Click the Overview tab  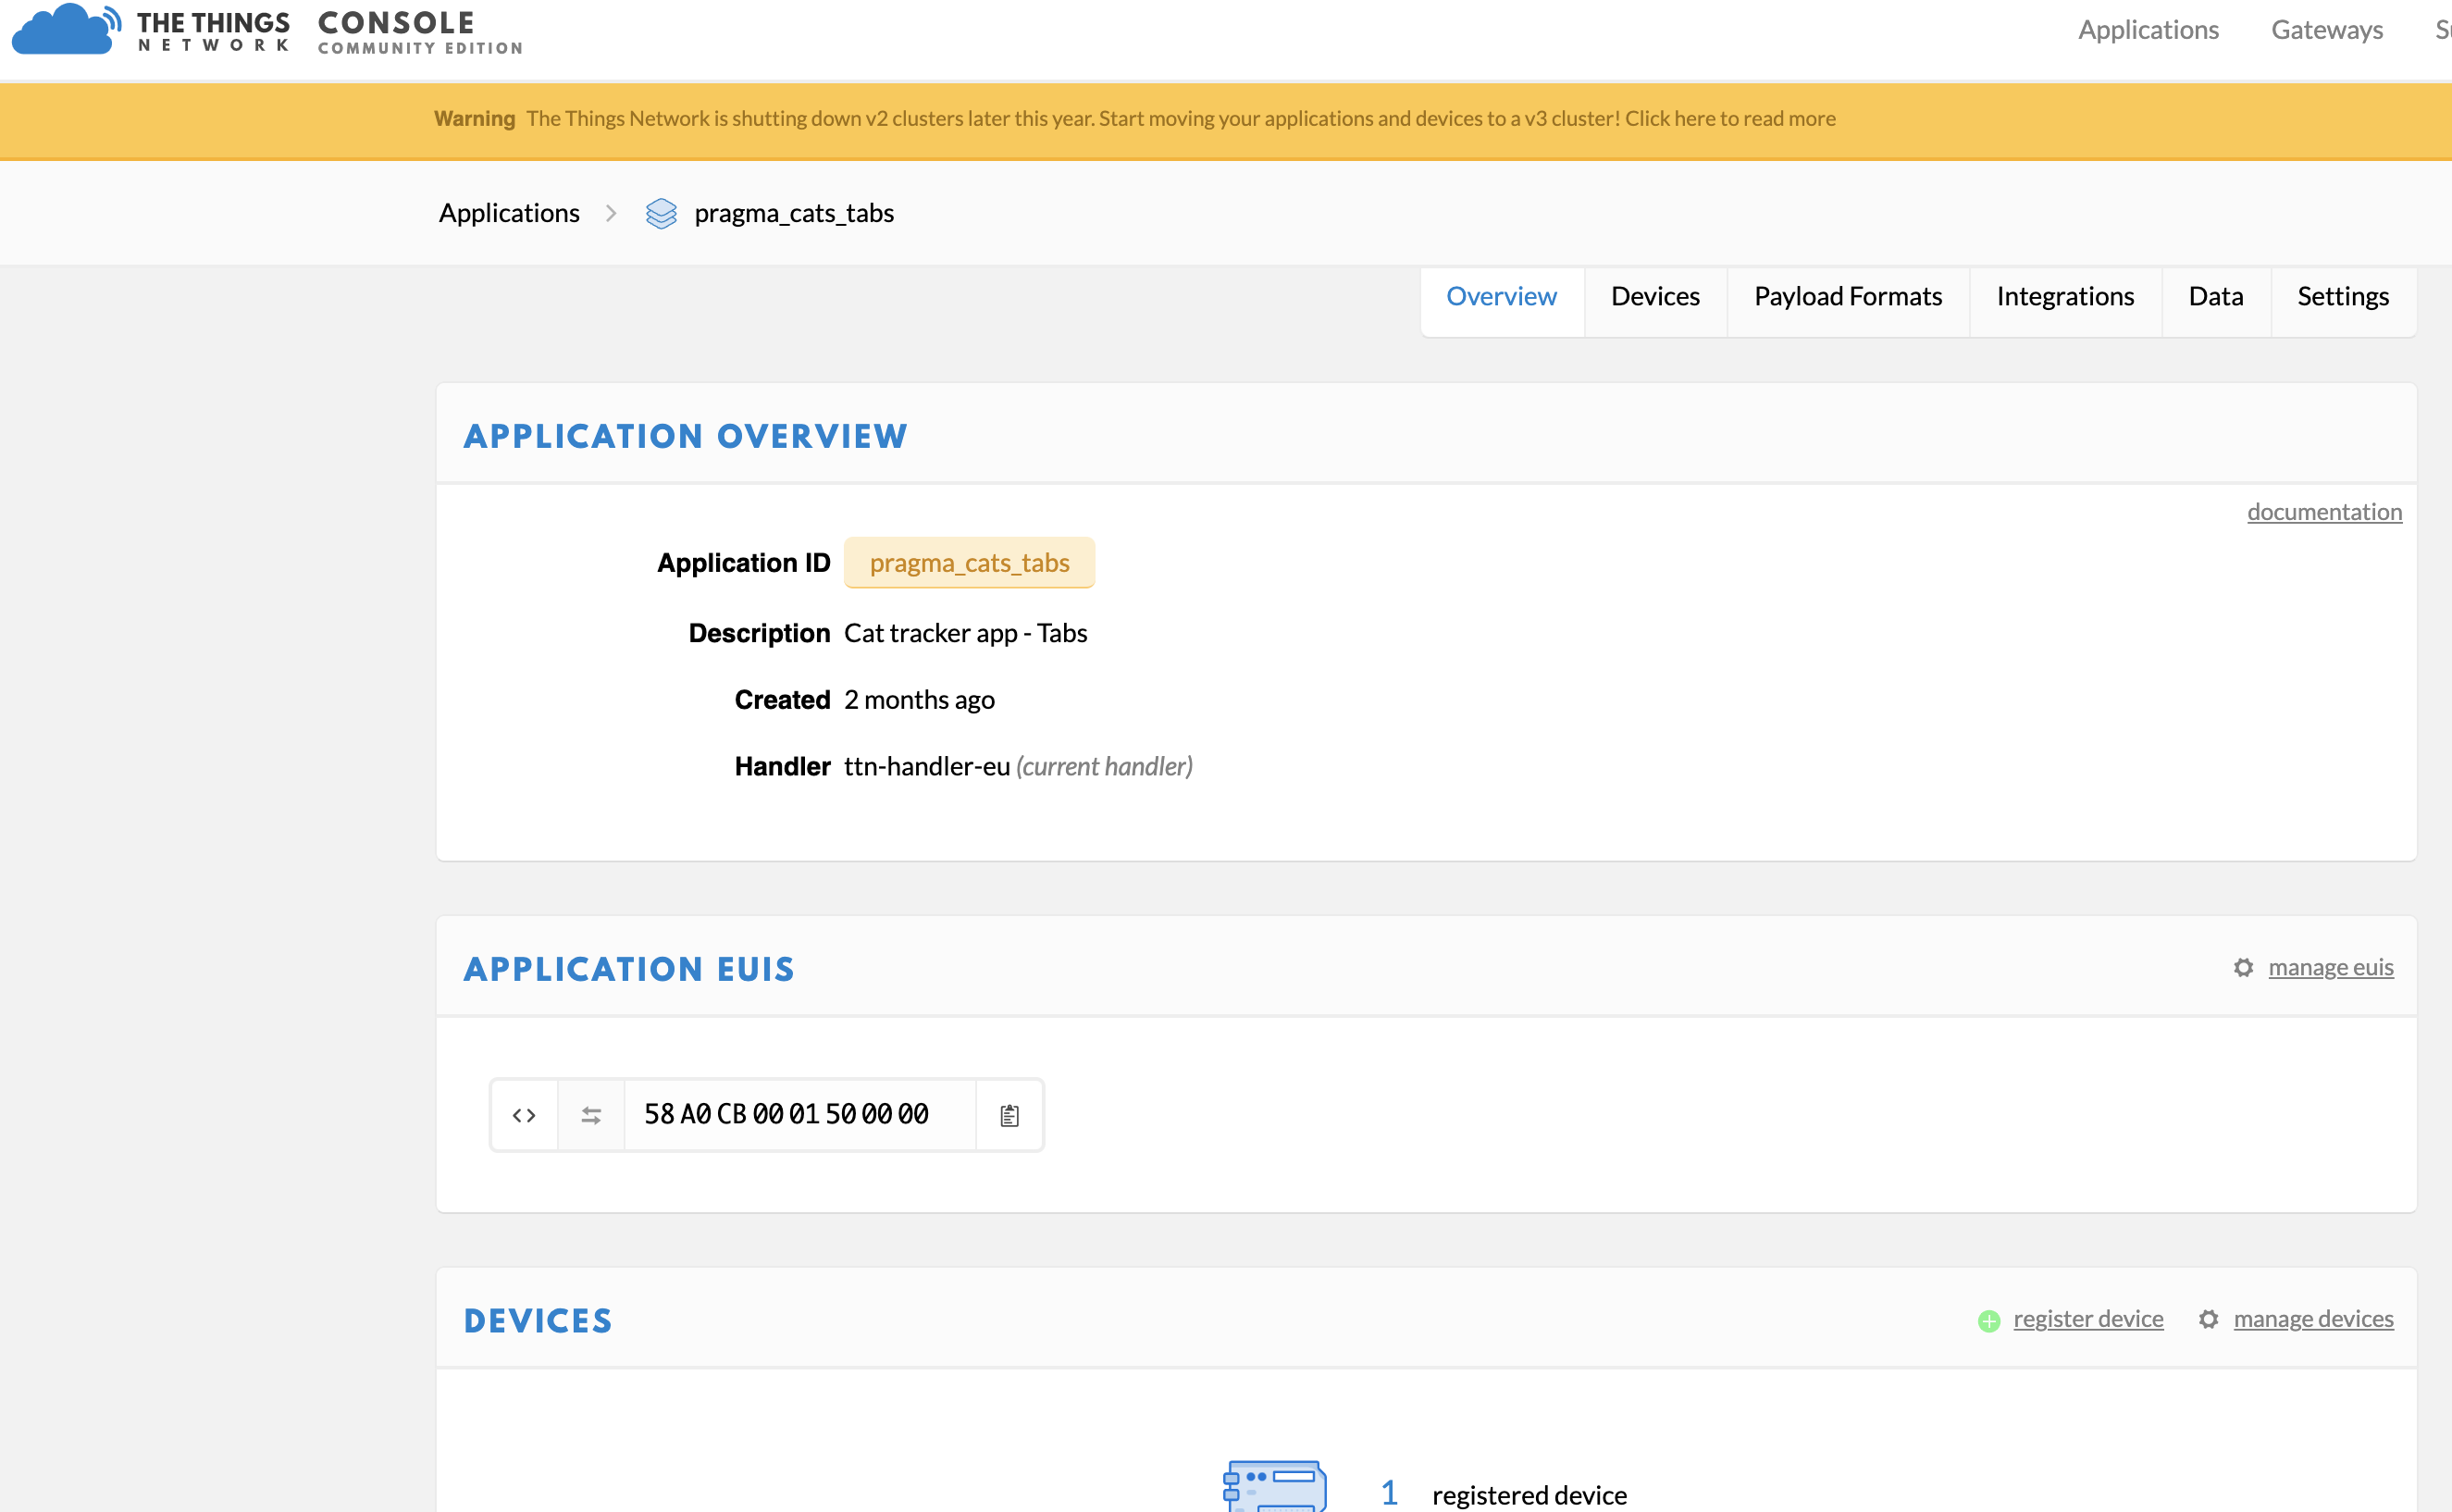click(x=1501, y=296)
